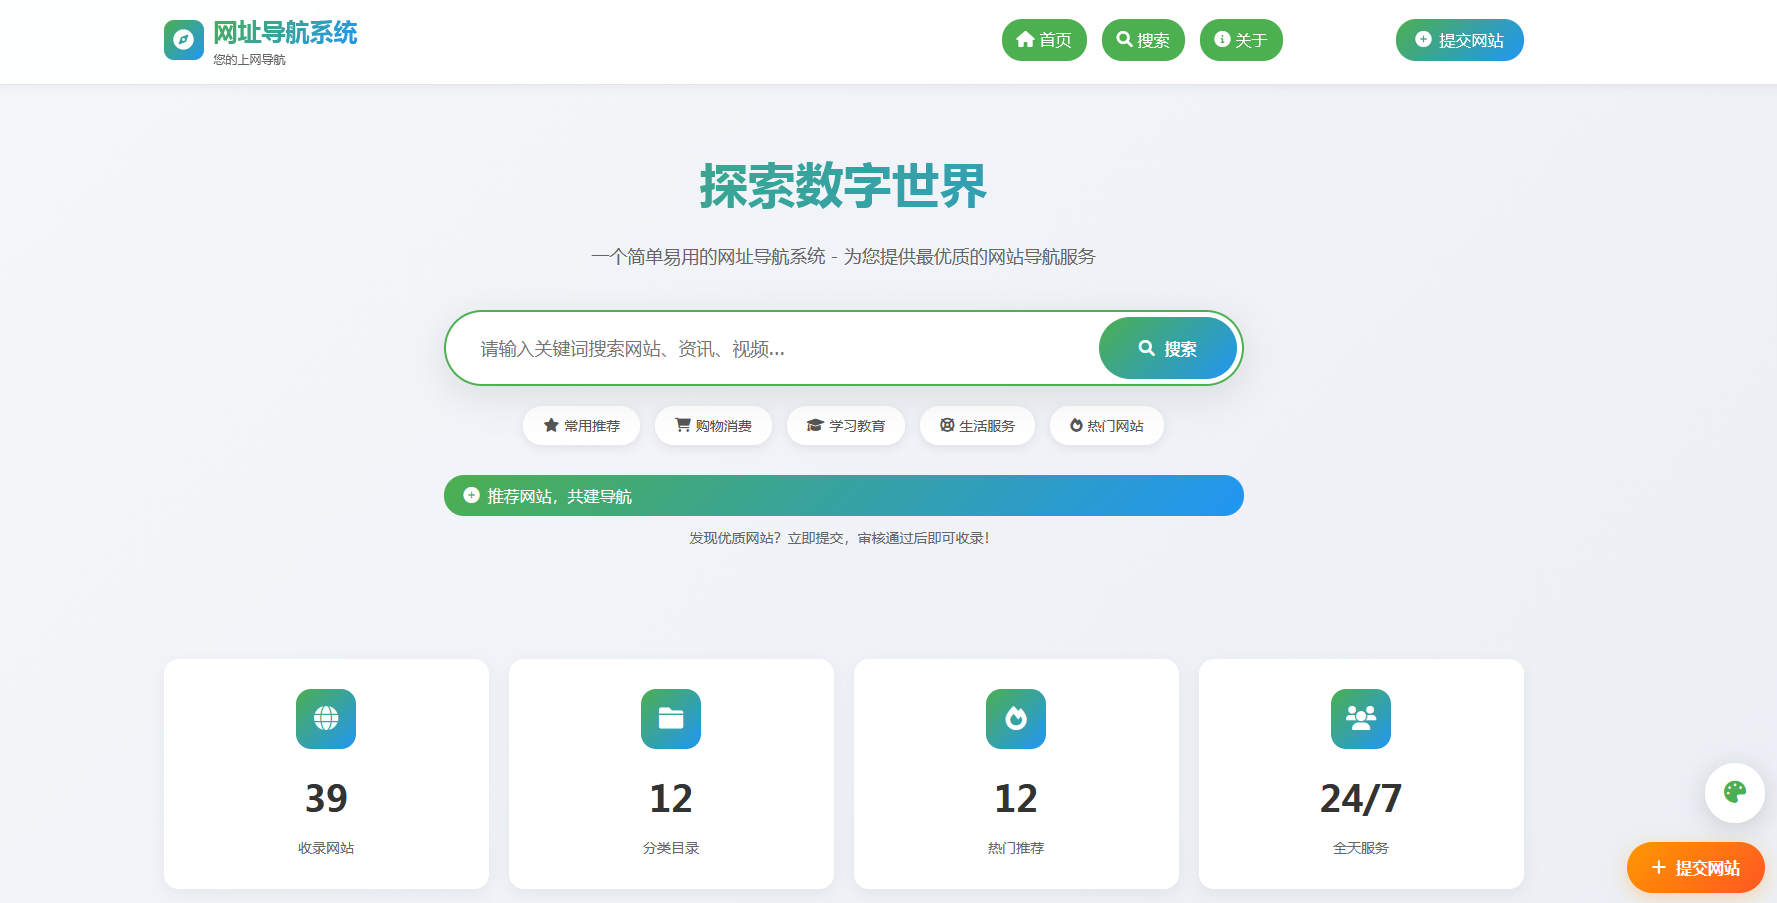Screen dimensions: 1777x903
Task: Click the flame icon above 热门推荐 count
Action: point(1015,719)
